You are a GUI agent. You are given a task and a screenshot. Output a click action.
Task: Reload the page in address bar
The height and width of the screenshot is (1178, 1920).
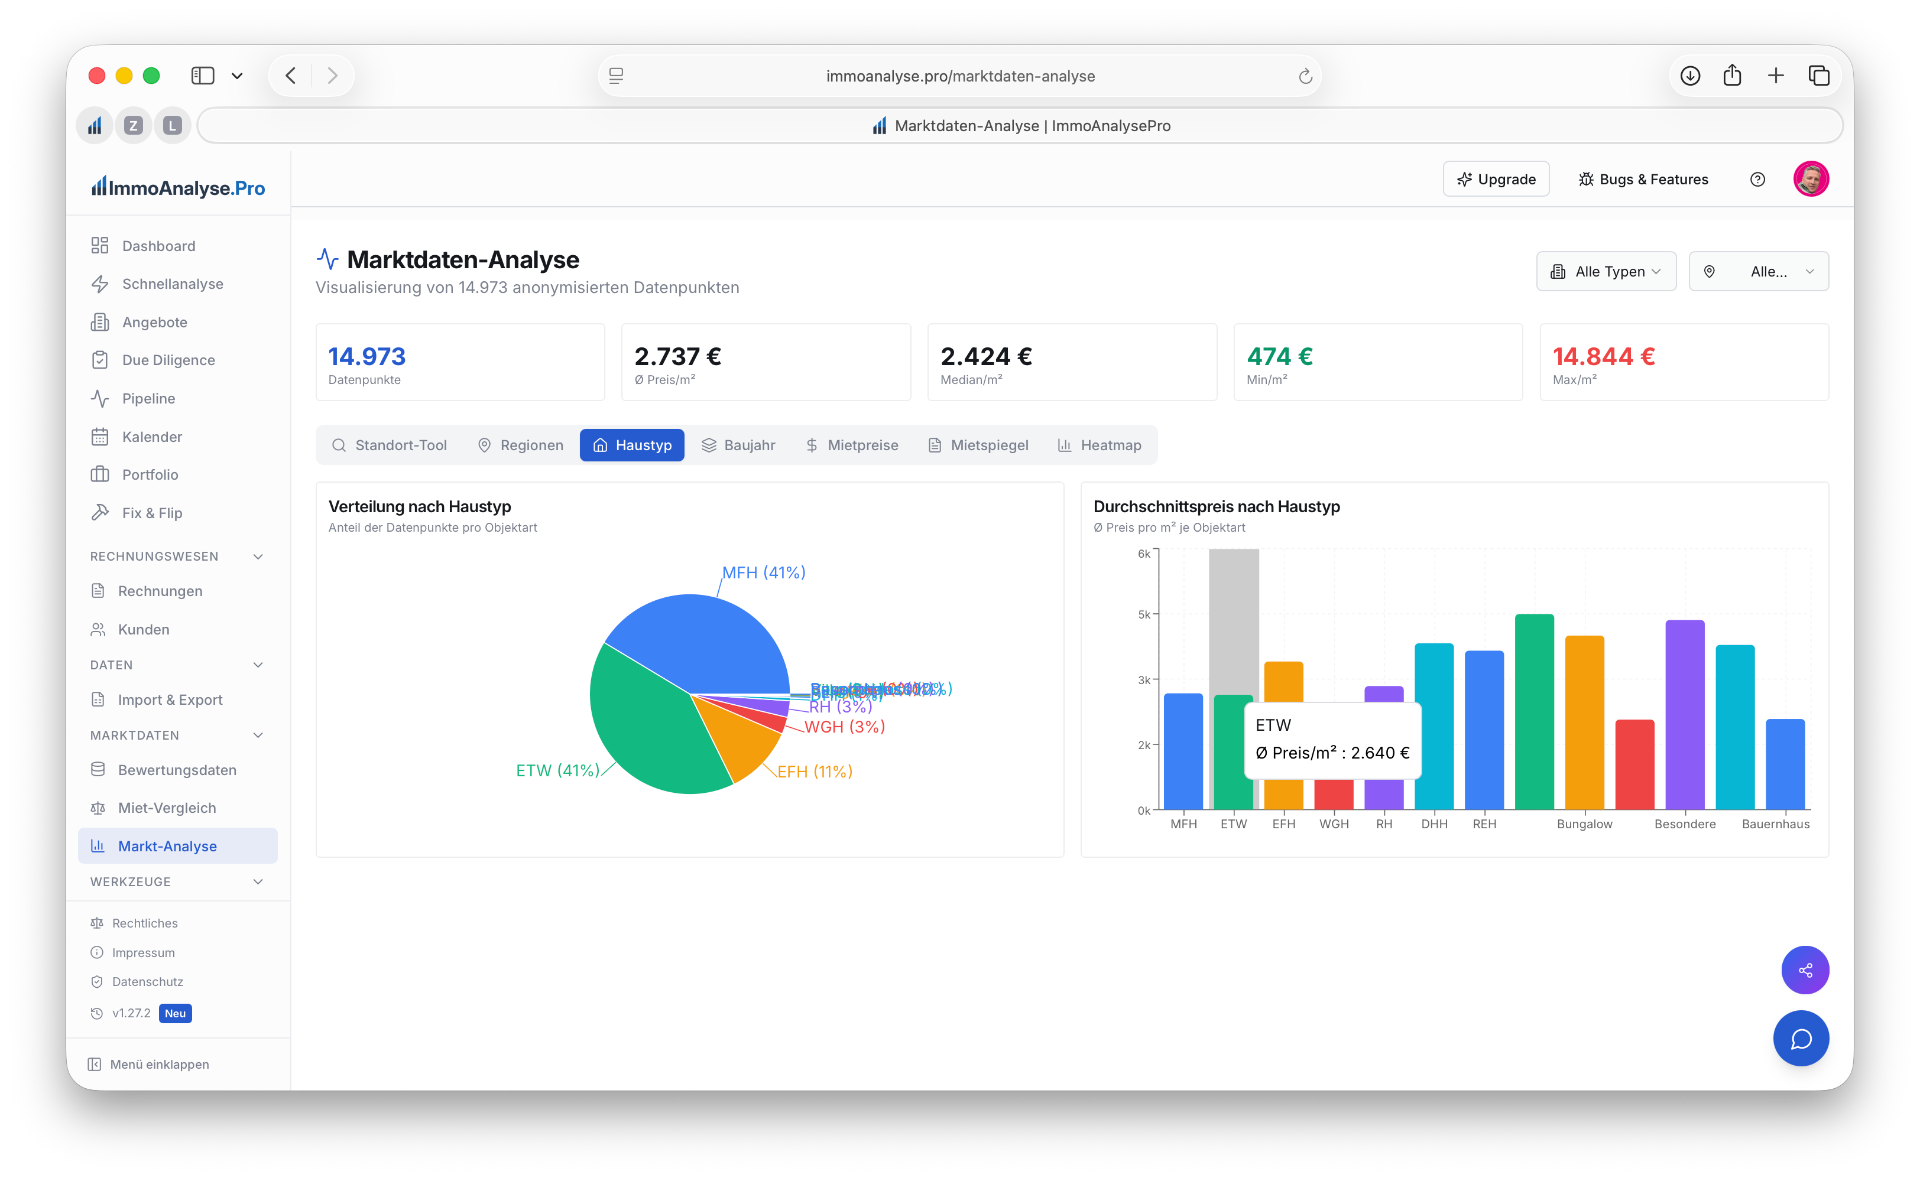pyautogui.click(x=1305, y=76)
